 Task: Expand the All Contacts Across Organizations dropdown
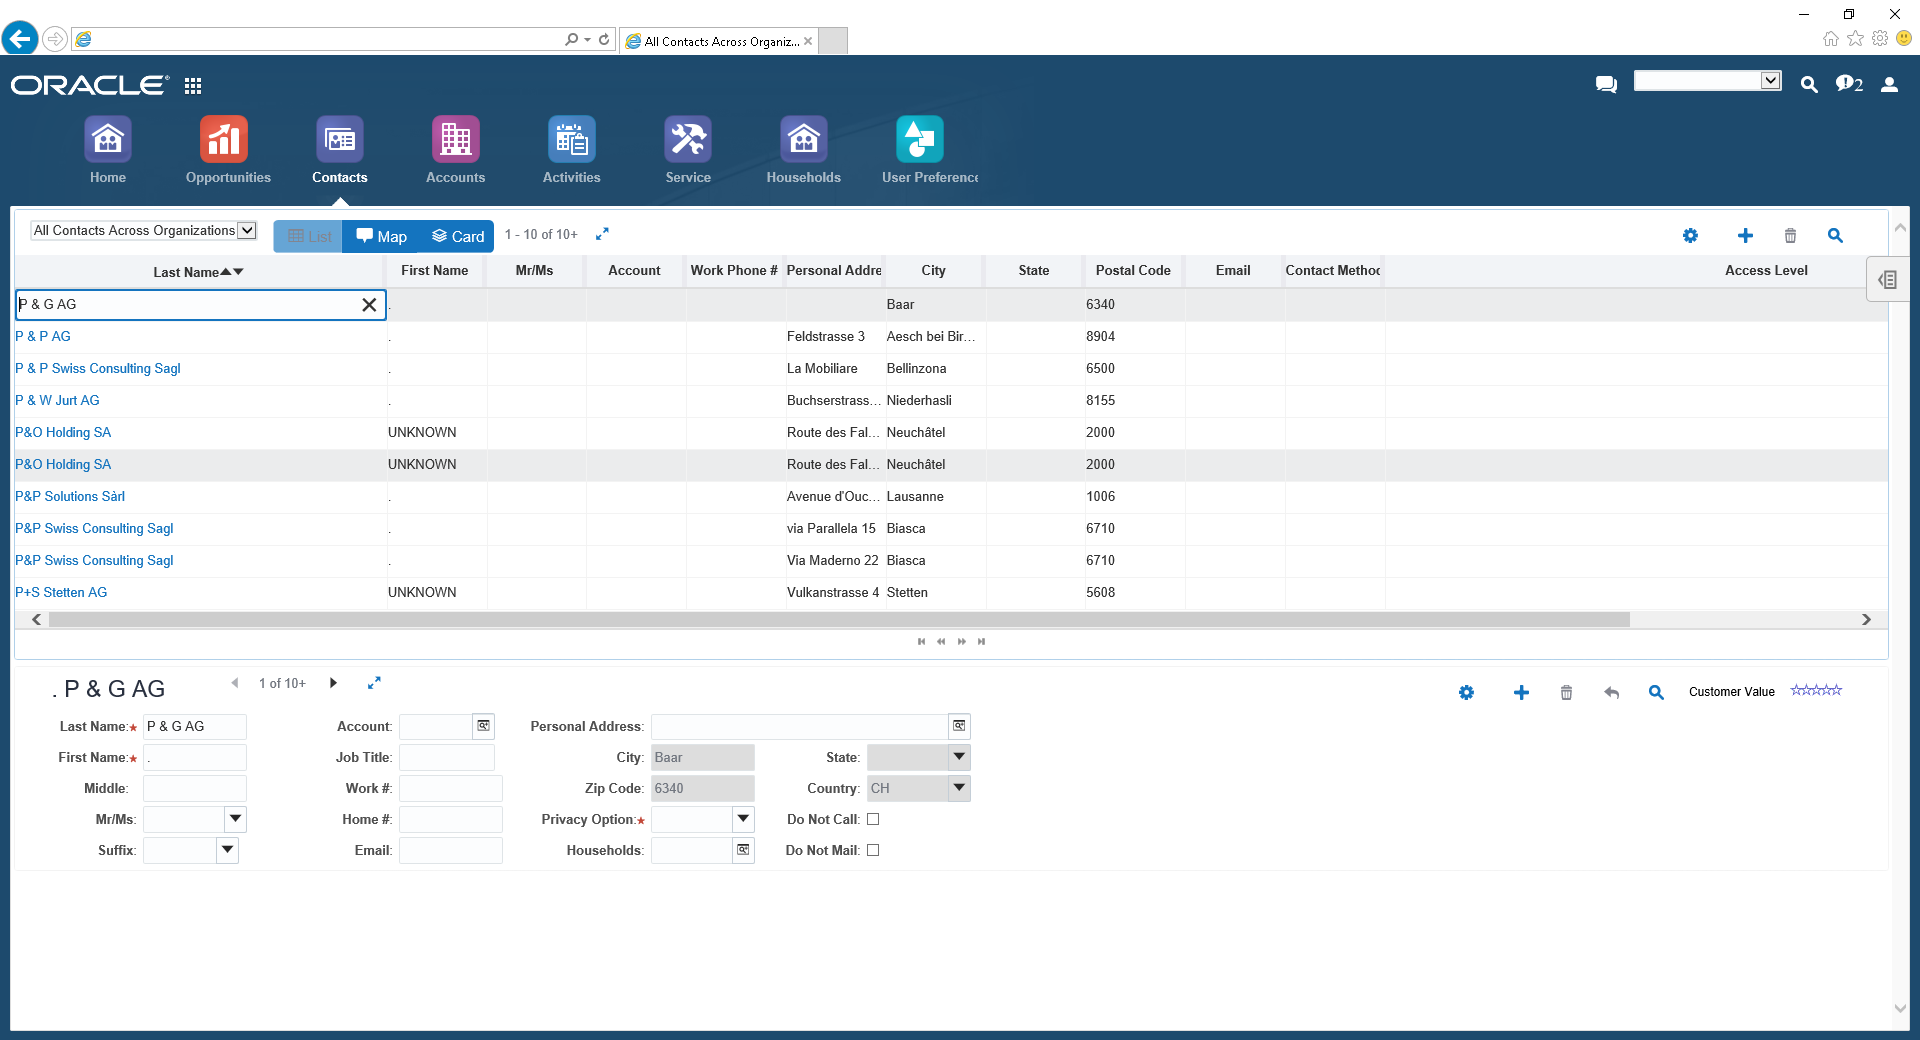point(246,230)
